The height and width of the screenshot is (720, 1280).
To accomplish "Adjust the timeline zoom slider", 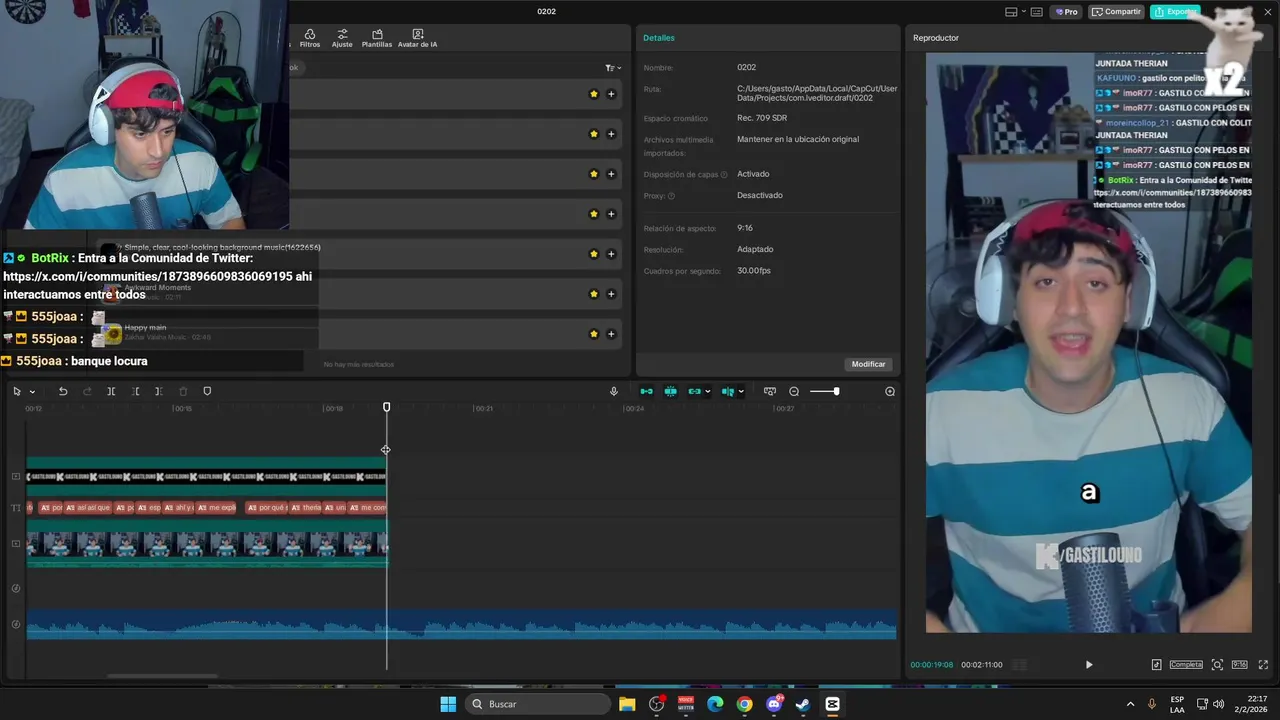I will click(824, 391).
